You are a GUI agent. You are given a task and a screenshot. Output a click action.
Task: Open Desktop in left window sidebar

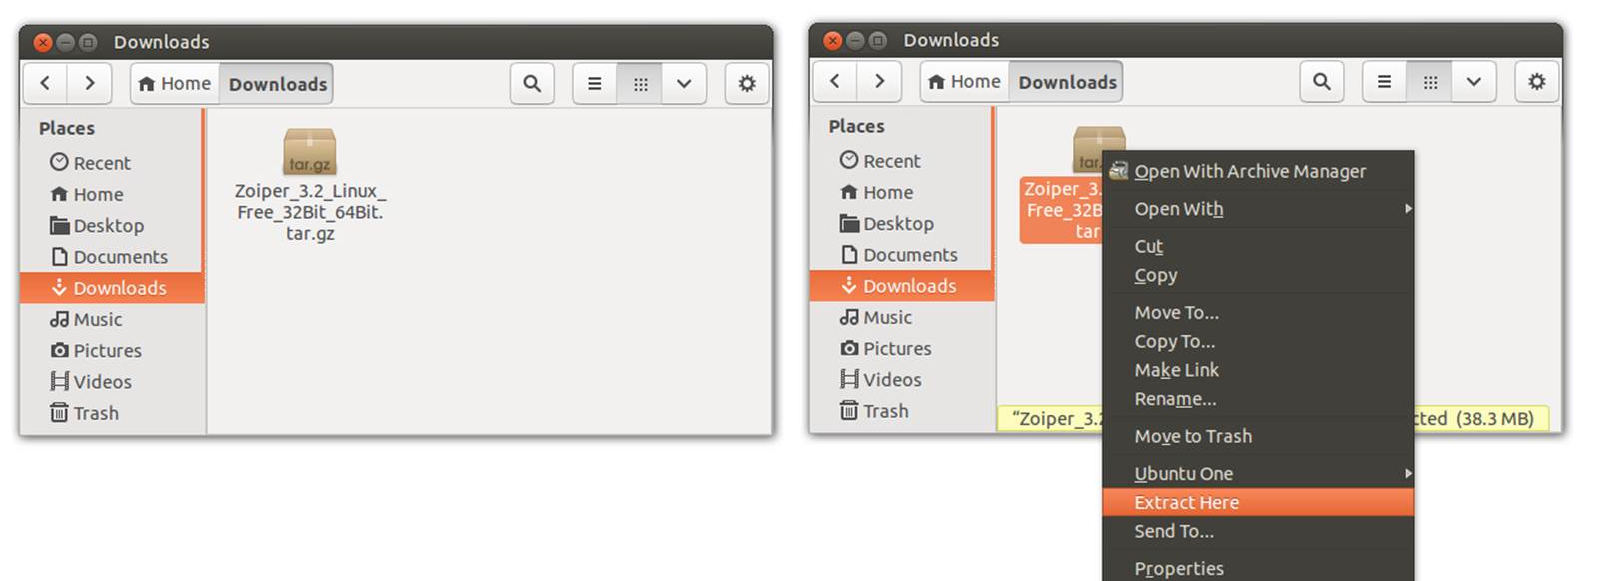112,225
